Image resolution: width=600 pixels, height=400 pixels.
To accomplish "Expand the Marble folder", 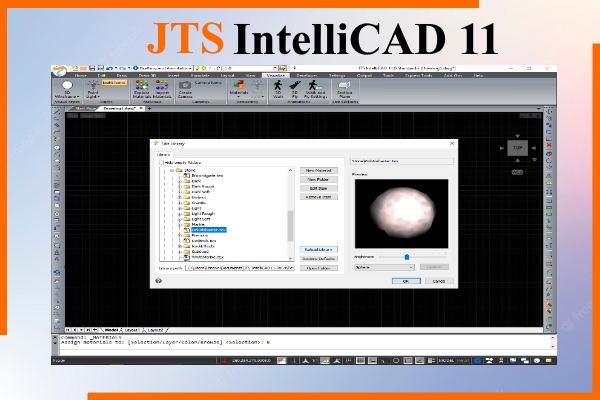I will pos(180,225).
